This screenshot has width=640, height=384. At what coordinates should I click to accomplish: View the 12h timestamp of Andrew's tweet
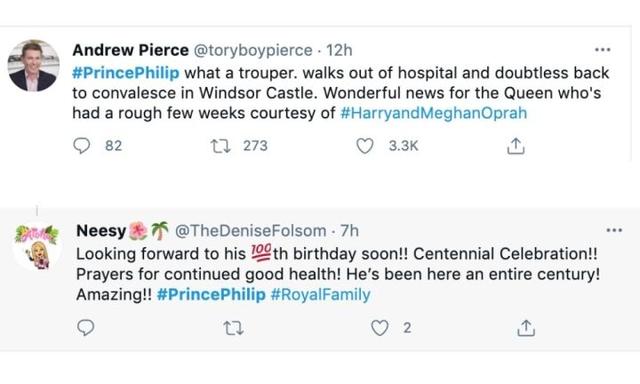(x=339, y=50)
